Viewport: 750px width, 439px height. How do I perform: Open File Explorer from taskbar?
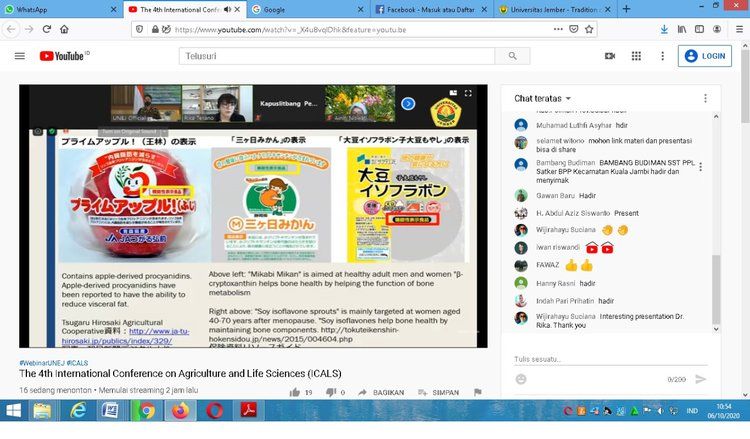click(x=42, y=411)
